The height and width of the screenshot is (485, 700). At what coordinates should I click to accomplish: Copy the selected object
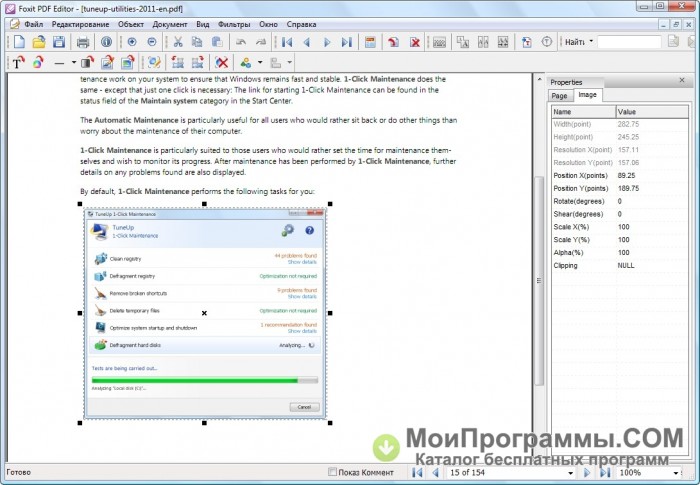pyautogui.click(x=197, y=42)
